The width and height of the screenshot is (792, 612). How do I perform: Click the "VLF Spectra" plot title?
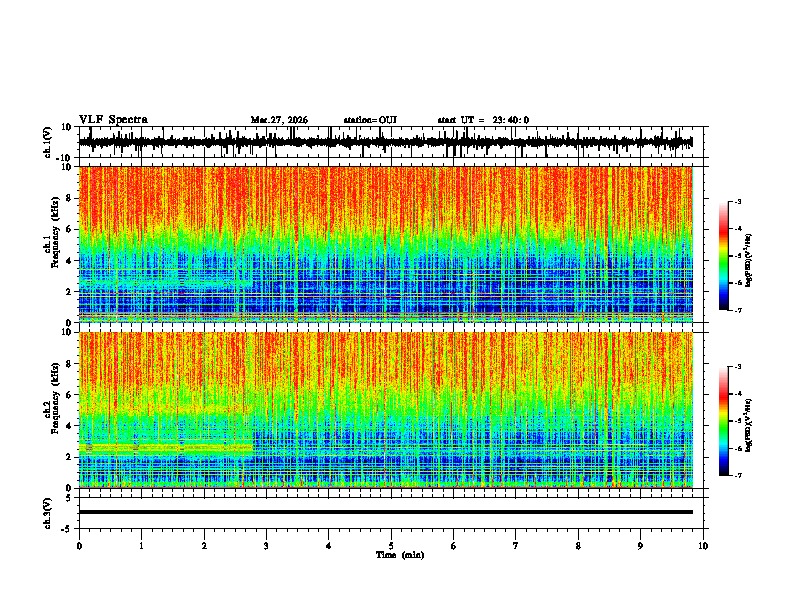pyautogui.click(x=113, y=120)
